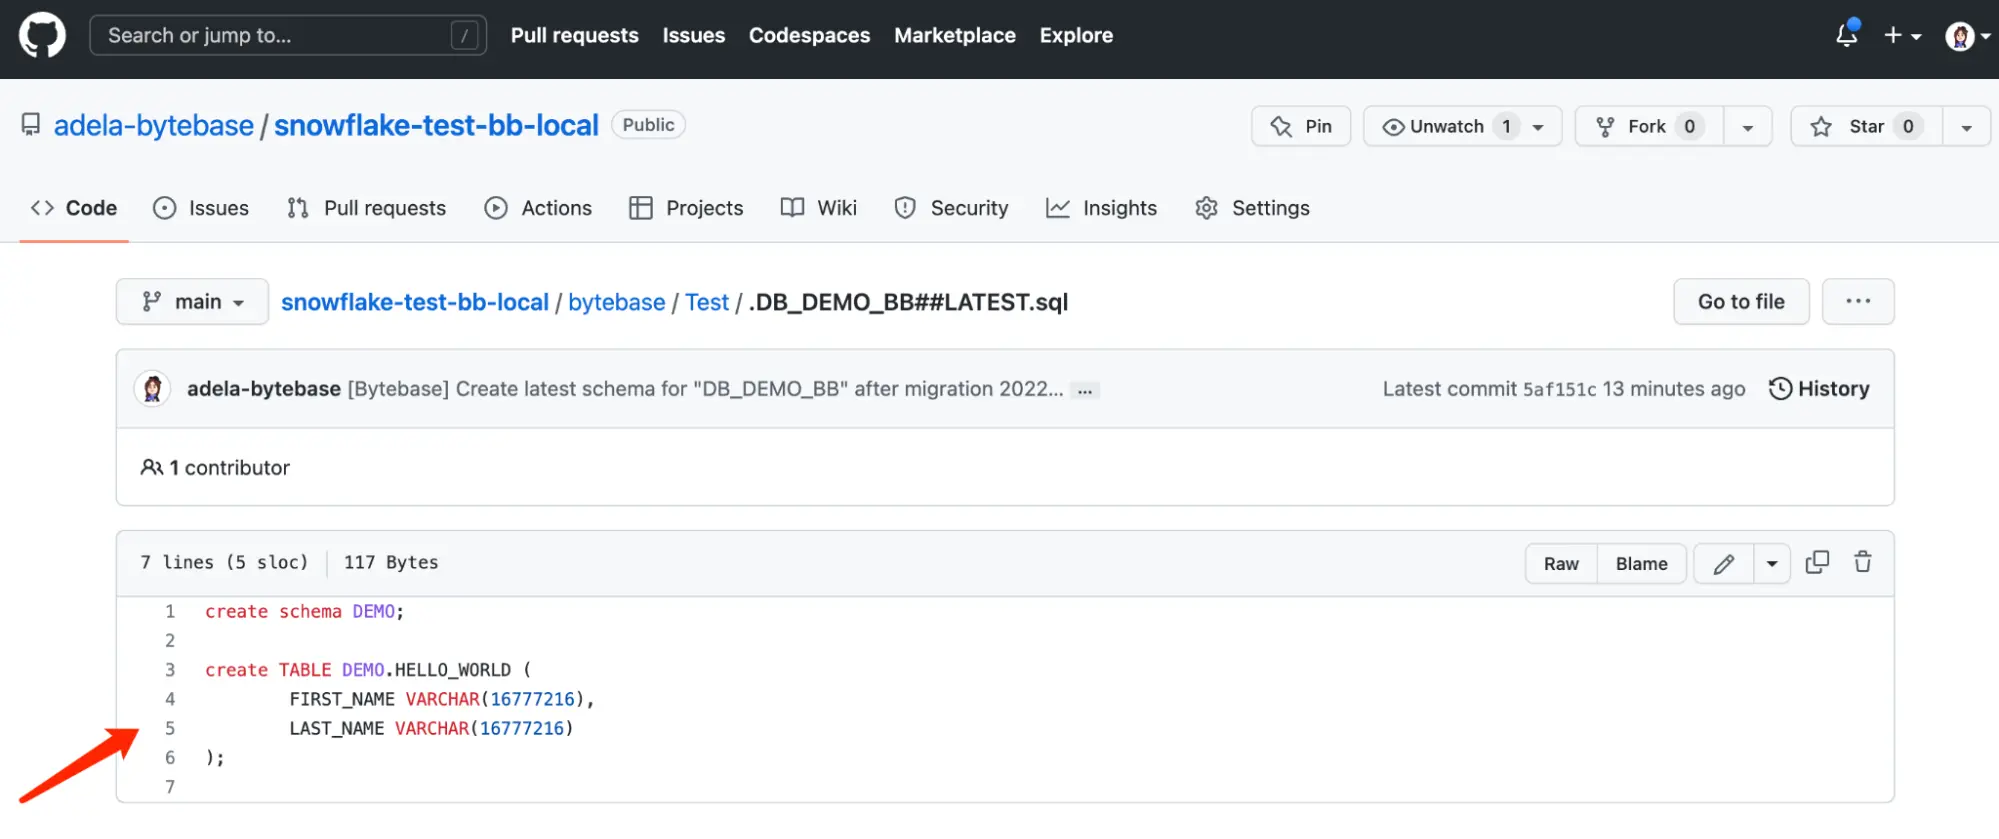The image size is (1999, 839).
Task: Open the Security tab
Action: tap(951, 208)
